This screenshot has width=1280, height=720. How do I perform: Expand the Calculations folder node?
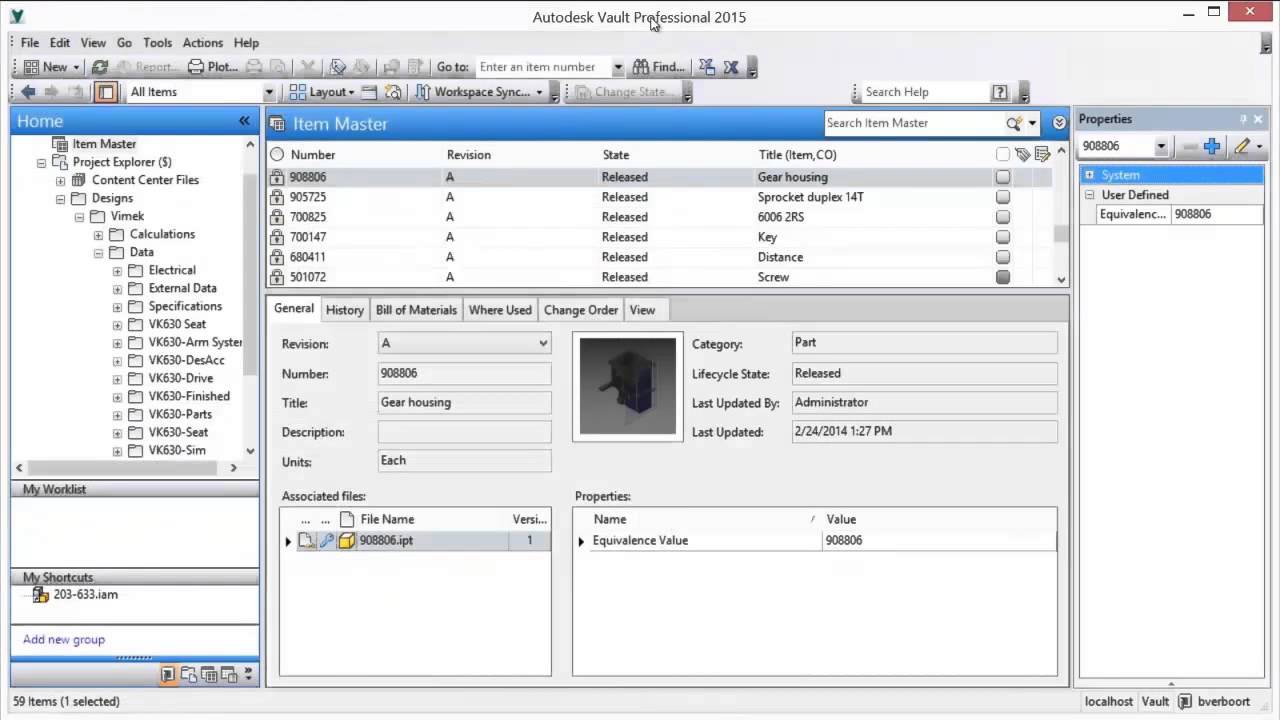pos(98,235)
